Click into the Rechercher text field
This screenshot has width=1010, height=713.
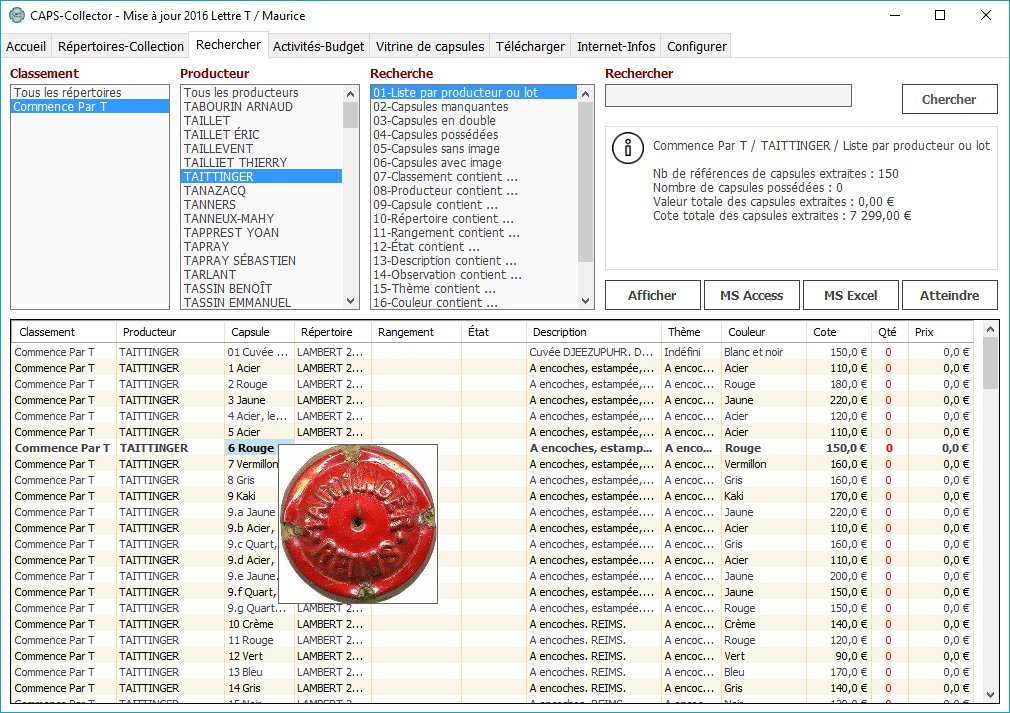pos(728,95)
